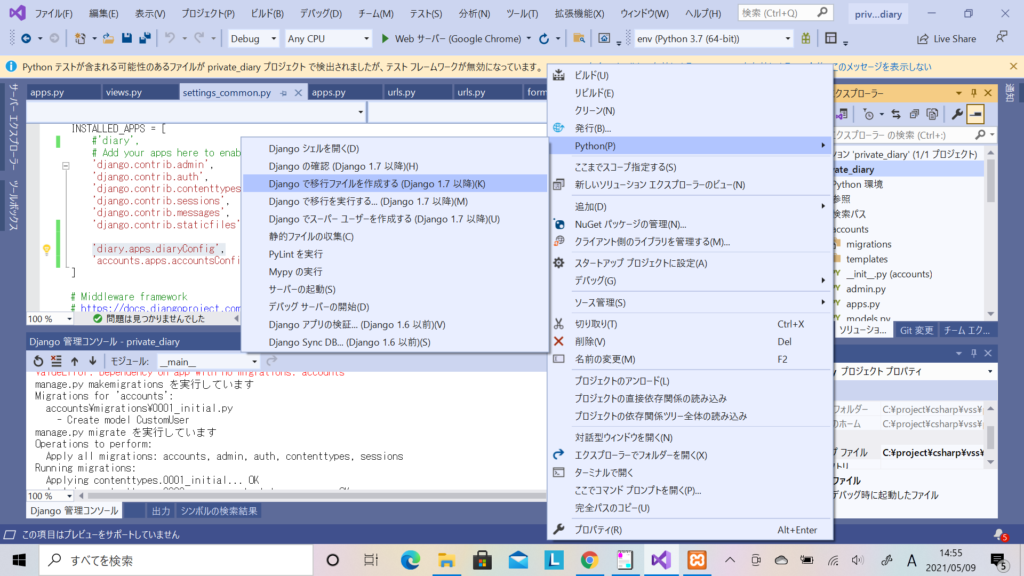Click the Navigate Backward arrow in toolbar

pyautogui.click(x=26, y=39)
